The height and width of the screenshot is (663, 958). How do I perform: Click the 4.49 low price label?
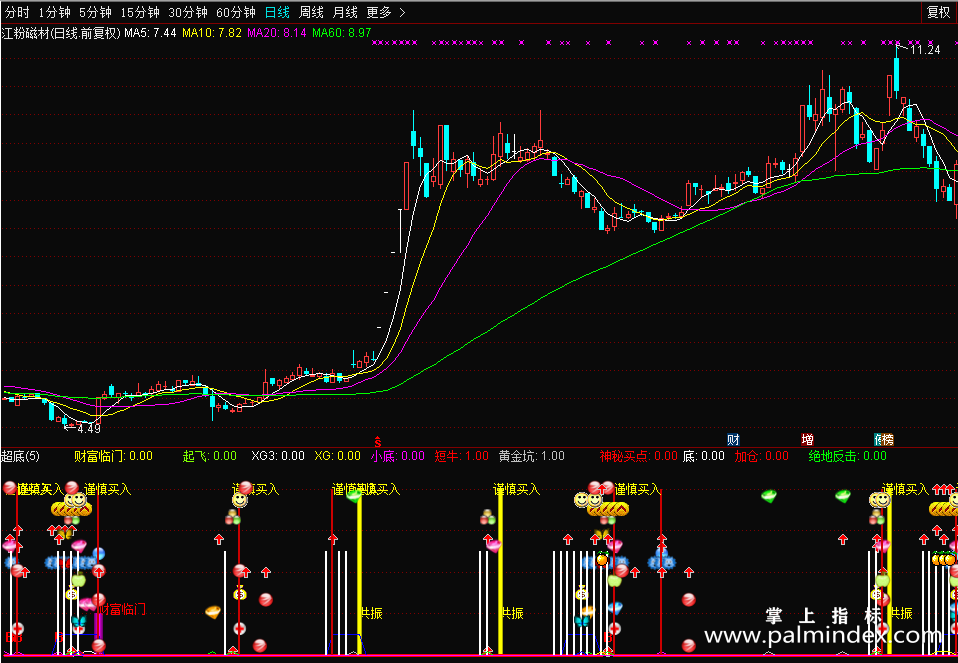point(89,429)
